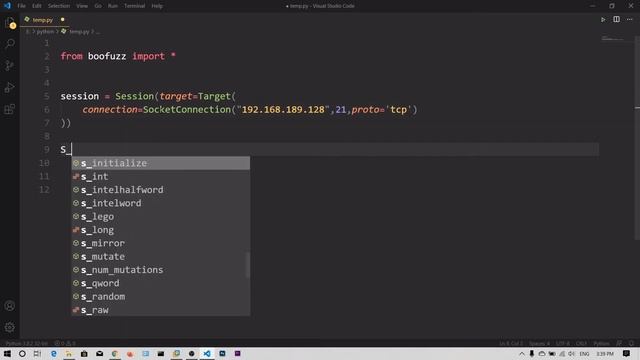Open the Terminal menu
The width and height of the screenshot is (640, 360).
tap(134, 6)
